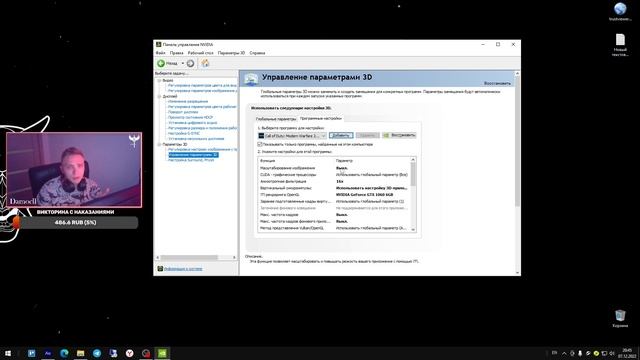This screenshot has width=640, height=360.
Task: Select Изменение разрешения in task tree
Action: tap(188, 101)
